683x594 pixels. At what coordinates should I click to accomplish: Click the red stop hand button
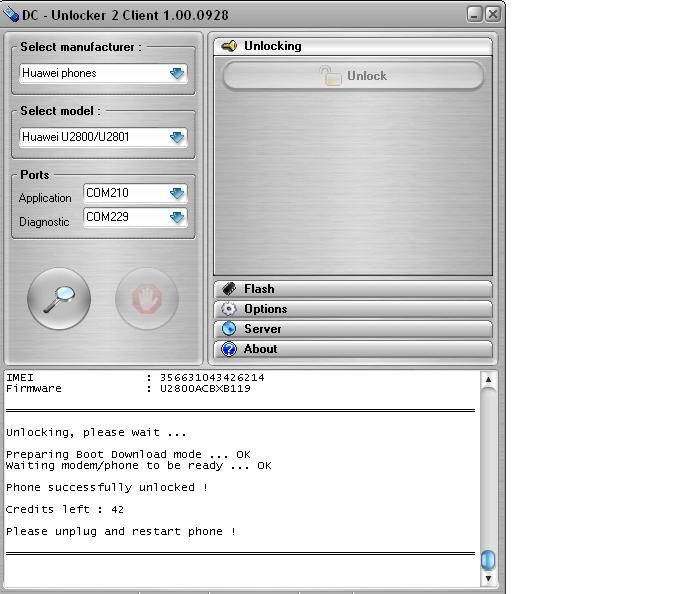pyautogui.click(x=147, y=299)
